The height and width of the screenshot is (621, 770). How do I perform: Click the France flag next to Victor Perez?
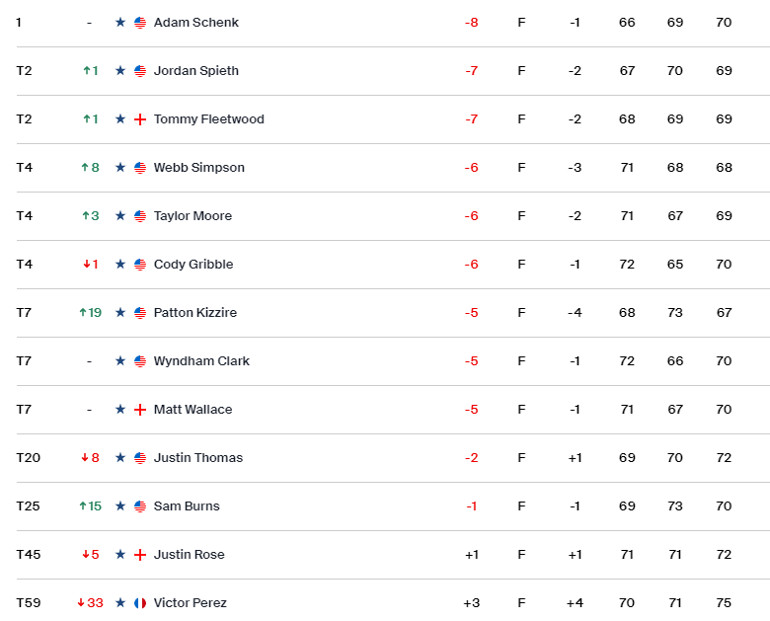click(x=140, y=603)
